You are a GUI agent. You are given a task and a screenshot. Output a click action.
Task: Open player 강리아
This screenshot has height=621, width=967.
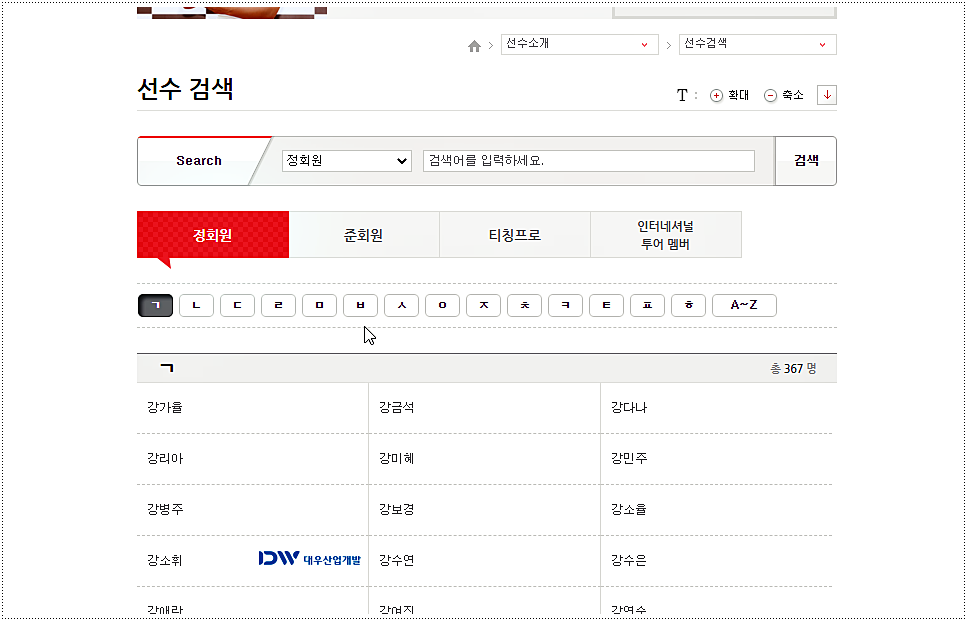pos(165,459)
